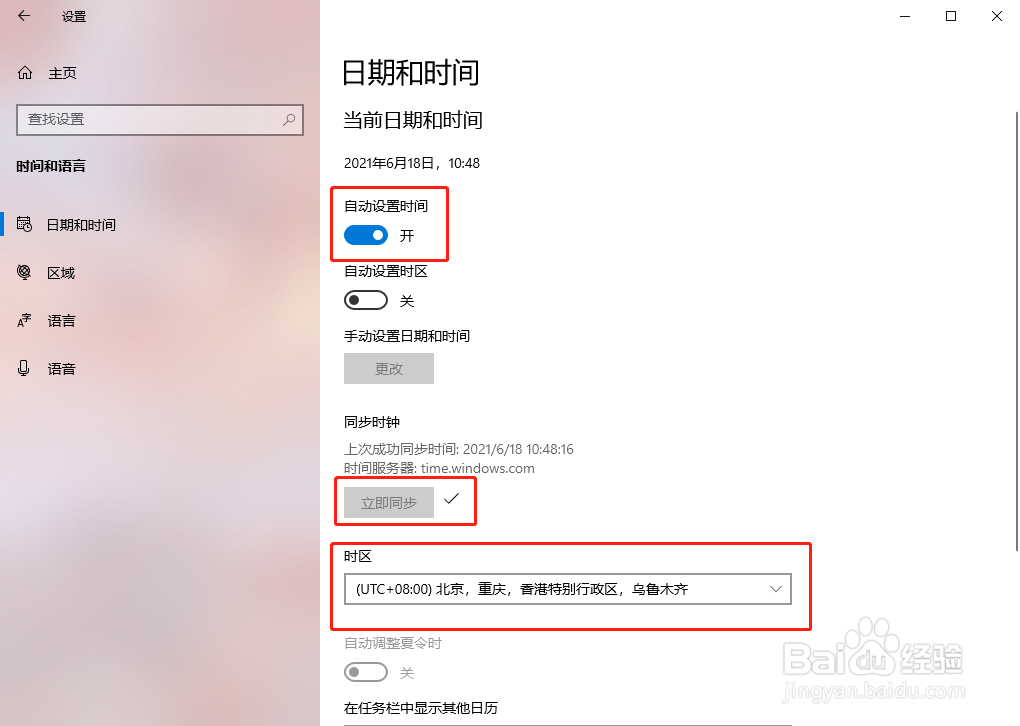Screen dimensions: 1020x726
Task: Maximize the Settings window
Action: pos(951,16)
